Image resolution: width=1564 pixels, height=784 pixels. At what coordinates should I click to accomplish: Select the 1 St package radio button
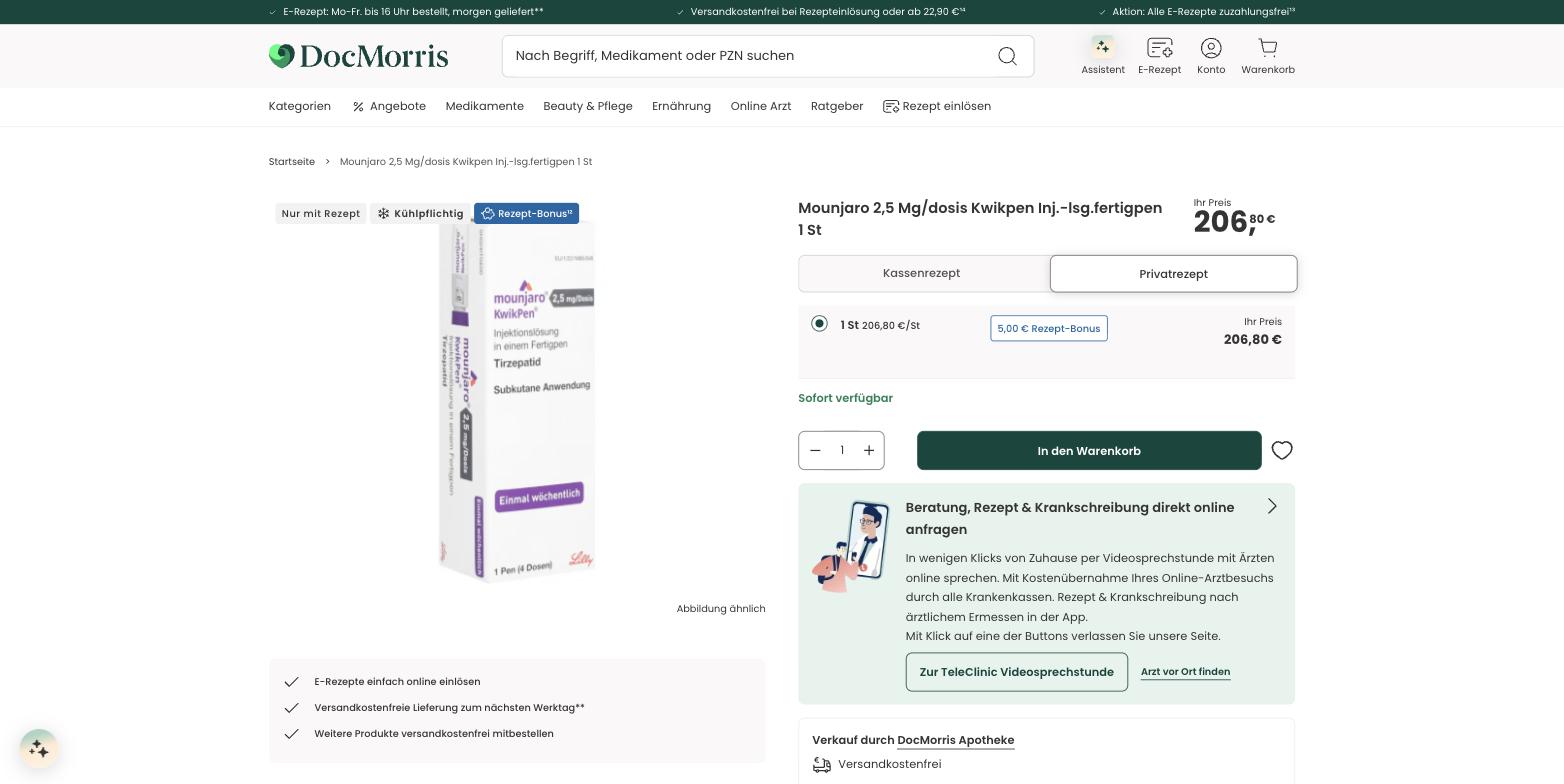819,324
